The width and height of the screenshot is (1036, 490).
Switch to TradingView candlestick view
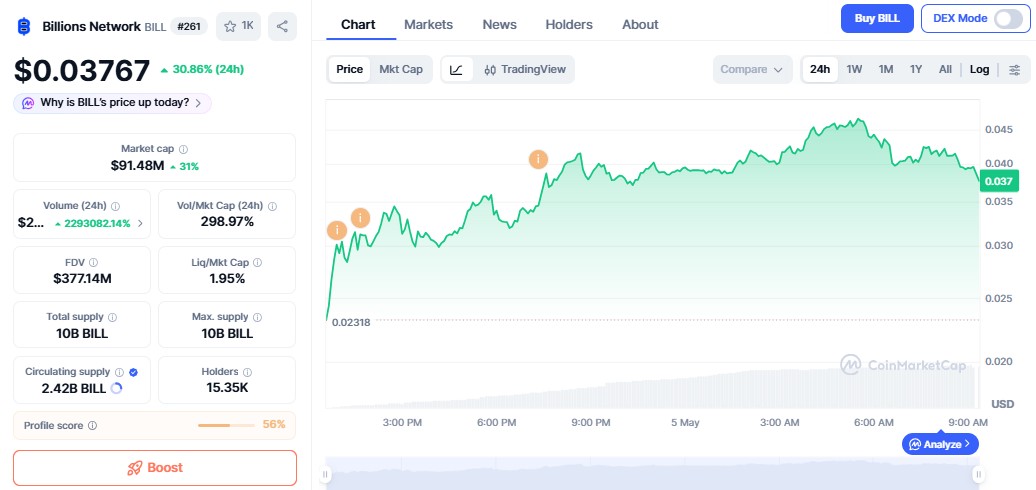(x=525, y=69)
